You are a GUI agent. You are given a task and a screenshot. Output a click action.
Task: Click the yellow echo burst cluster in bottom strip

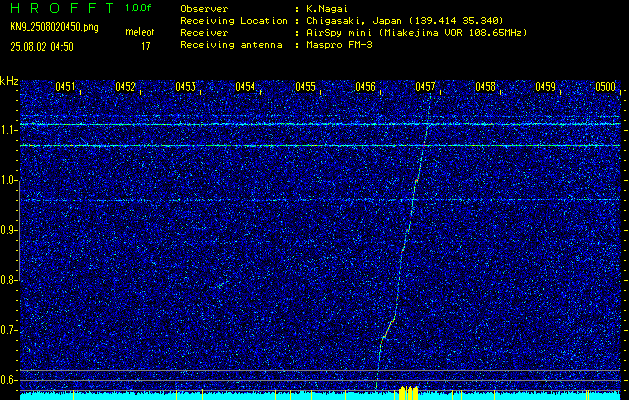point(409,393)
